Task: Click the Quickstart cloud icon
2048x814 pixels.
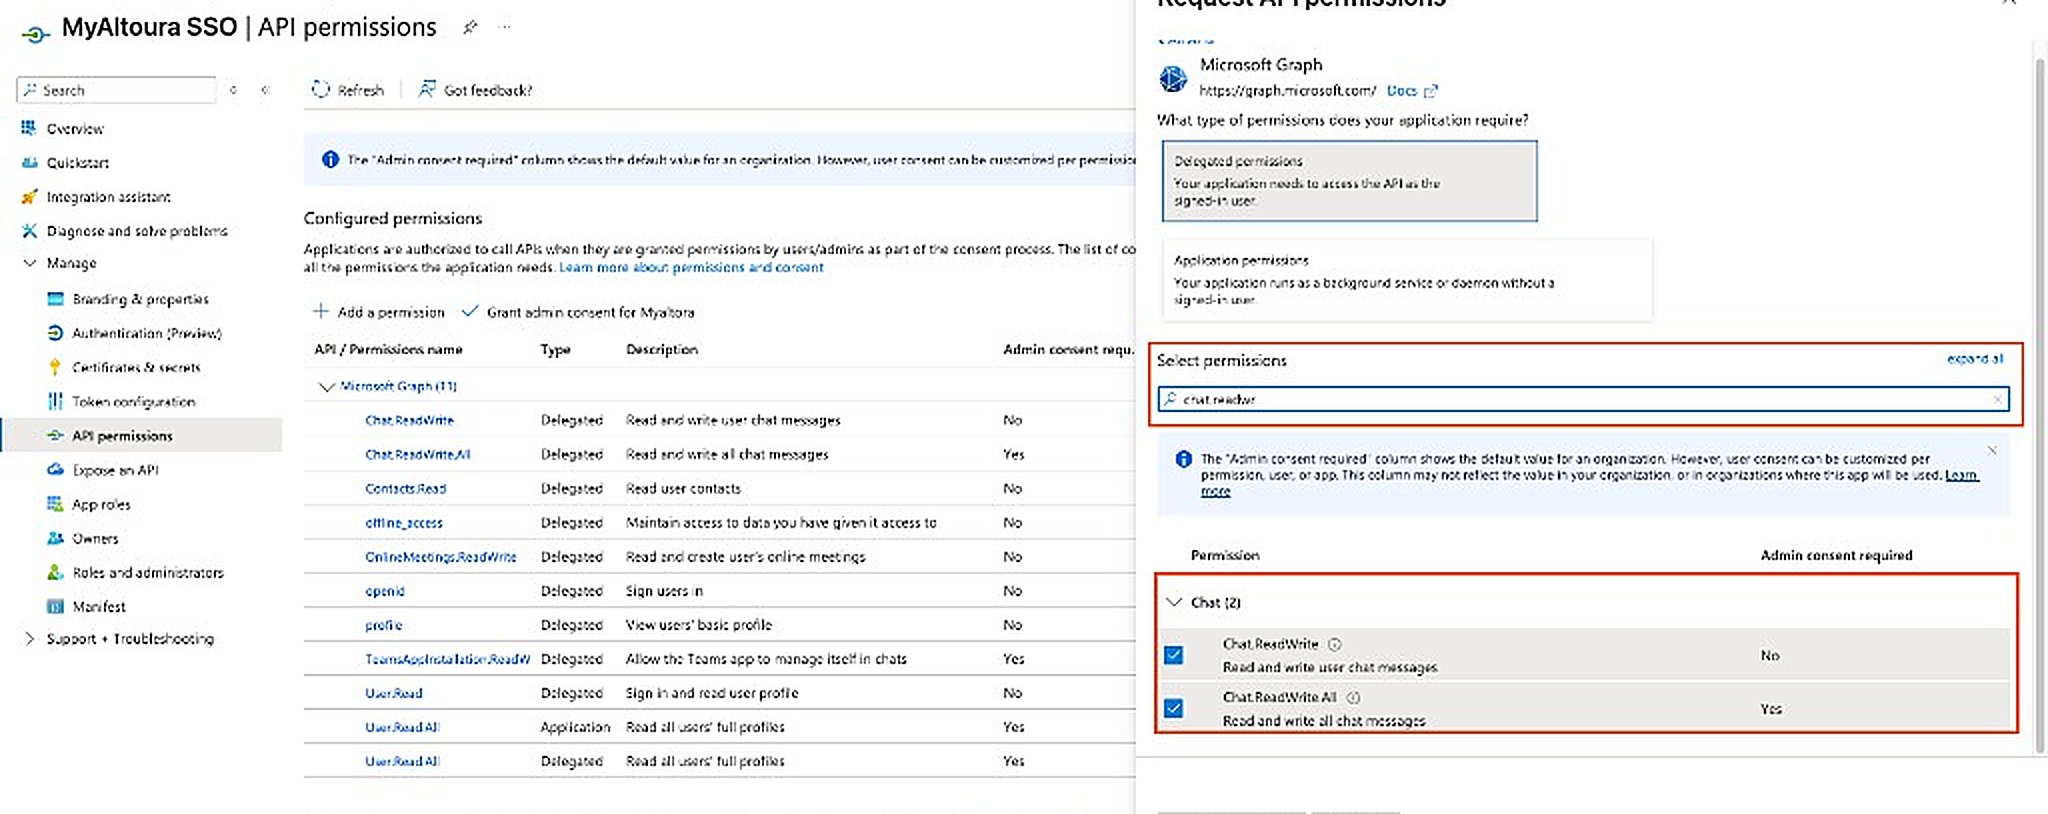Action: pos(29,162)
